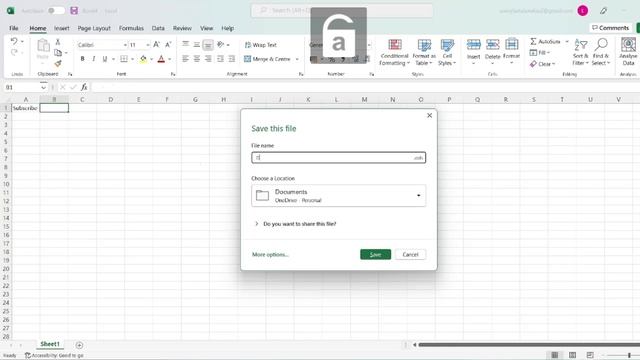Expand the Name Box dropdown
This screenshot has width=640, height=360.
click(x=43, y=87)
